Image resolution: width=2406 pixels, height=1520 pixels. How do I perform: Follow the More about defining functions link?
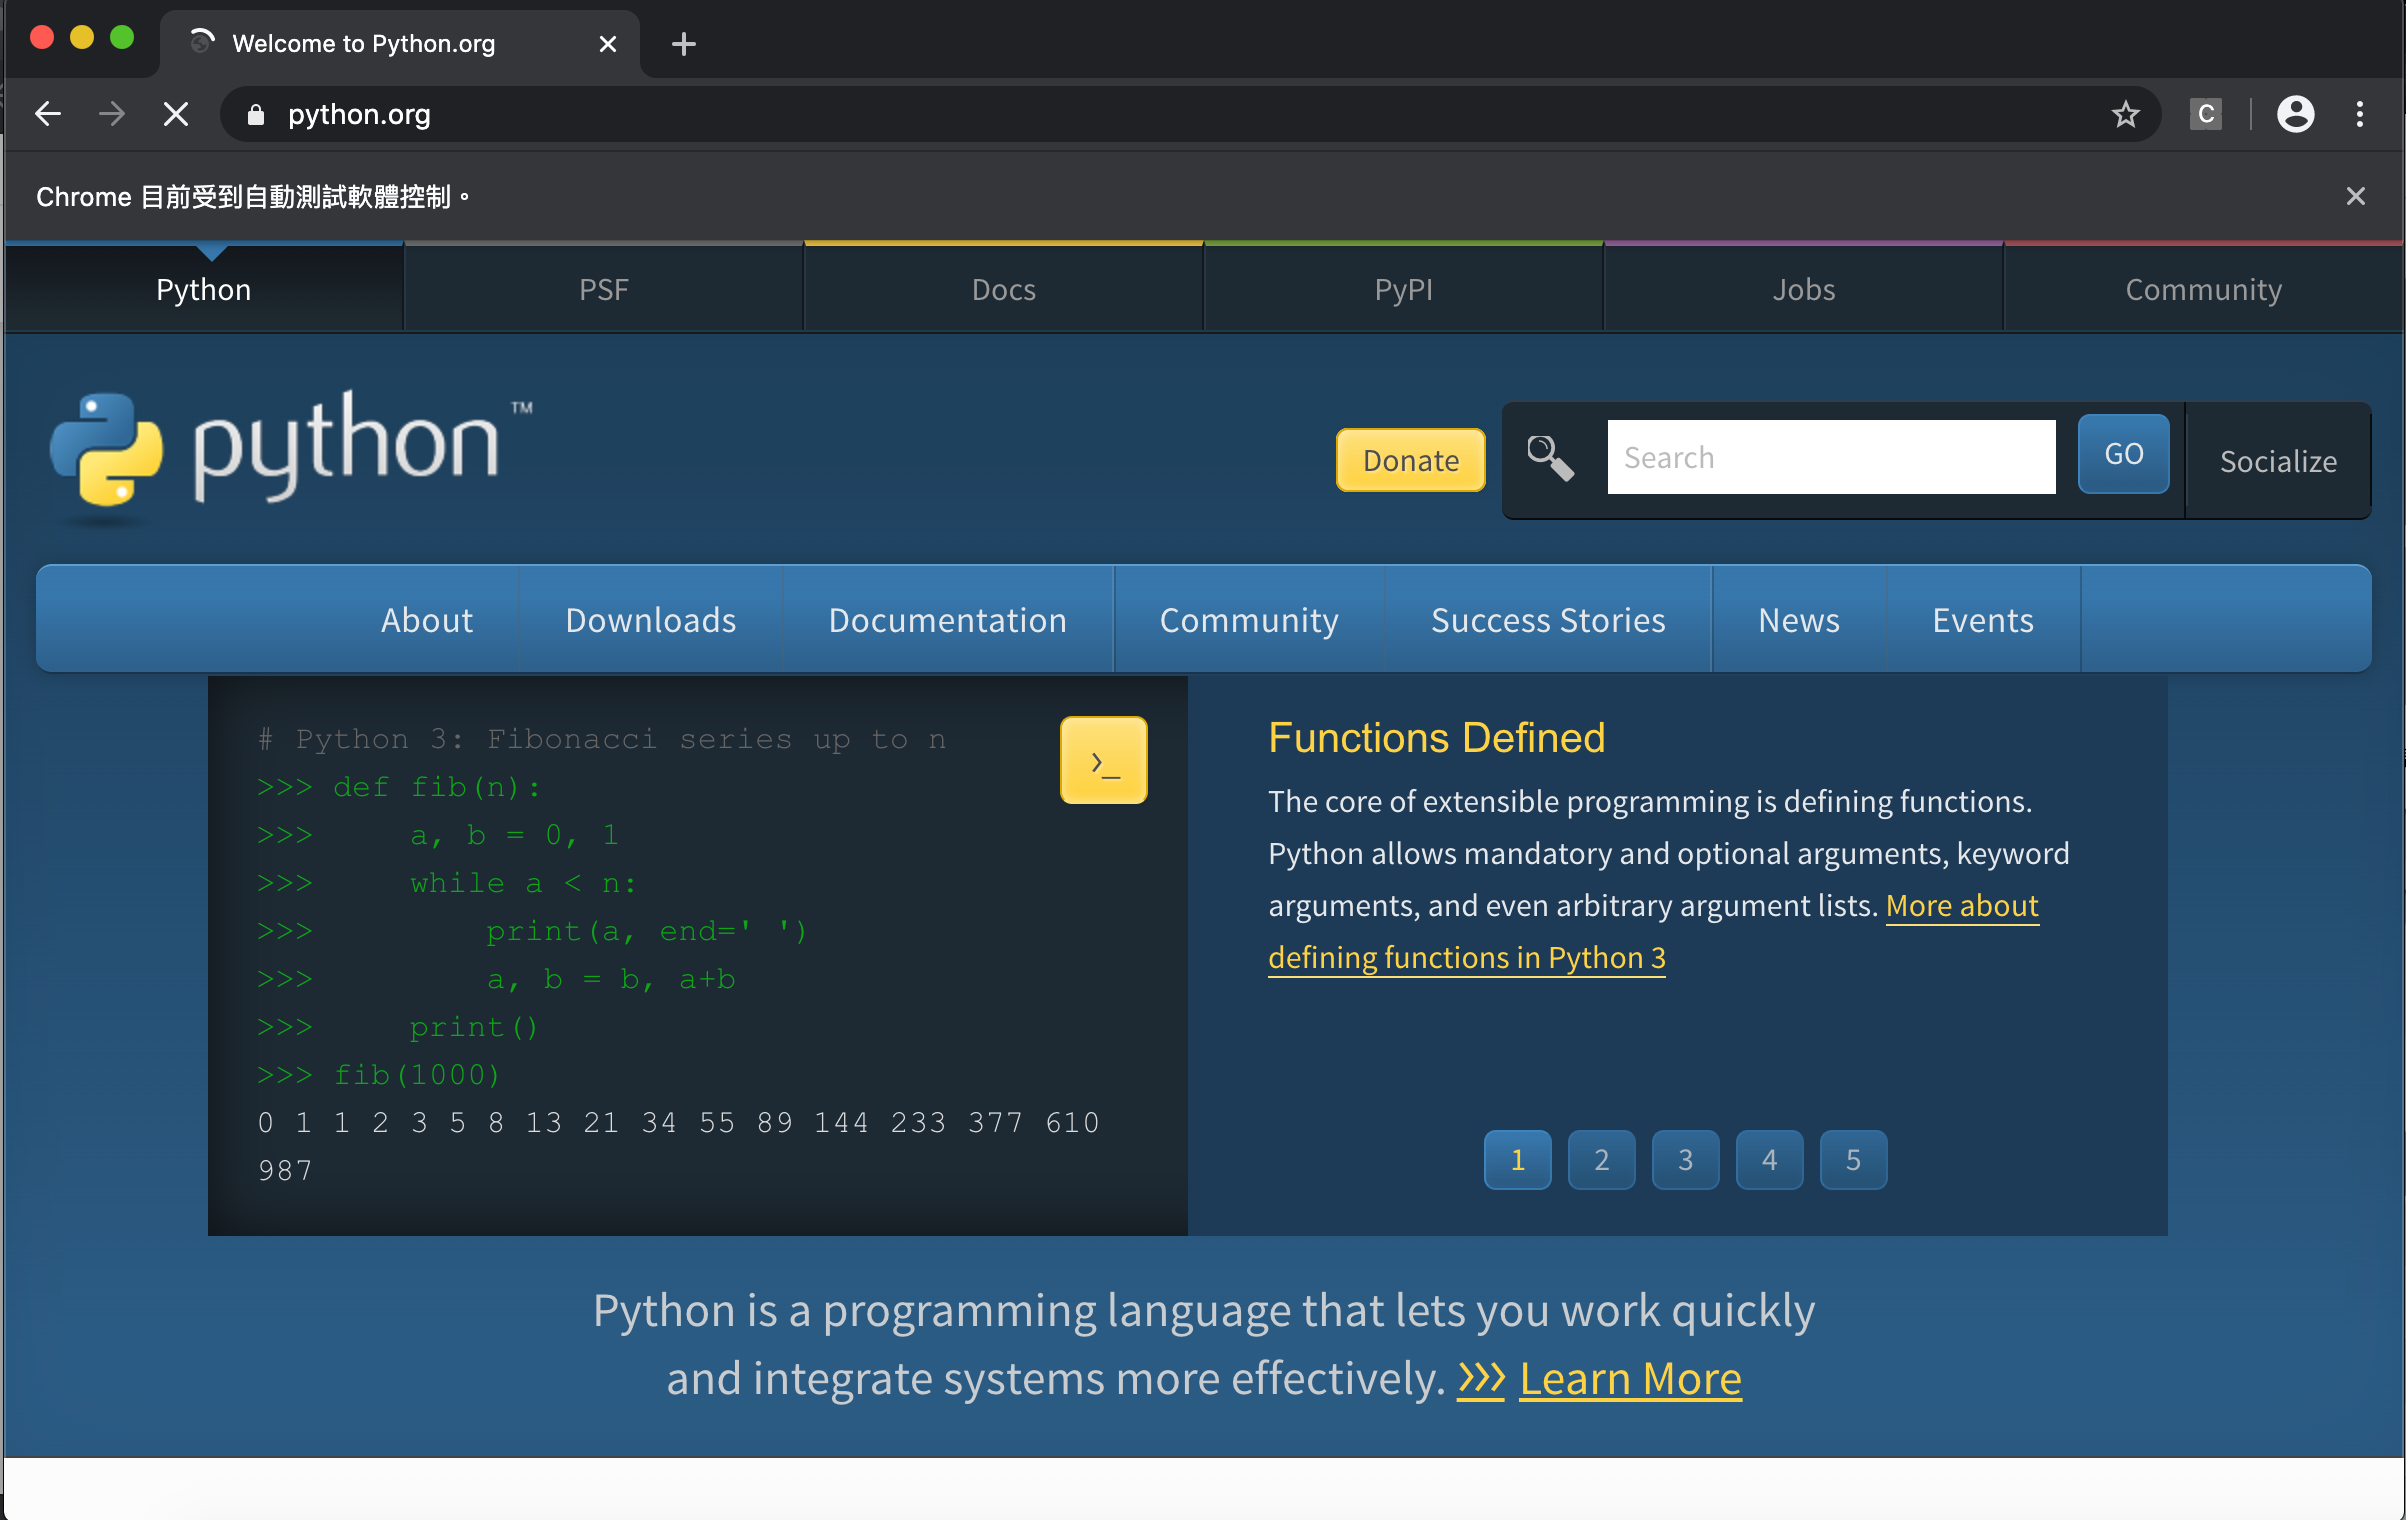pyautogui.click(x=1467, y=957)
